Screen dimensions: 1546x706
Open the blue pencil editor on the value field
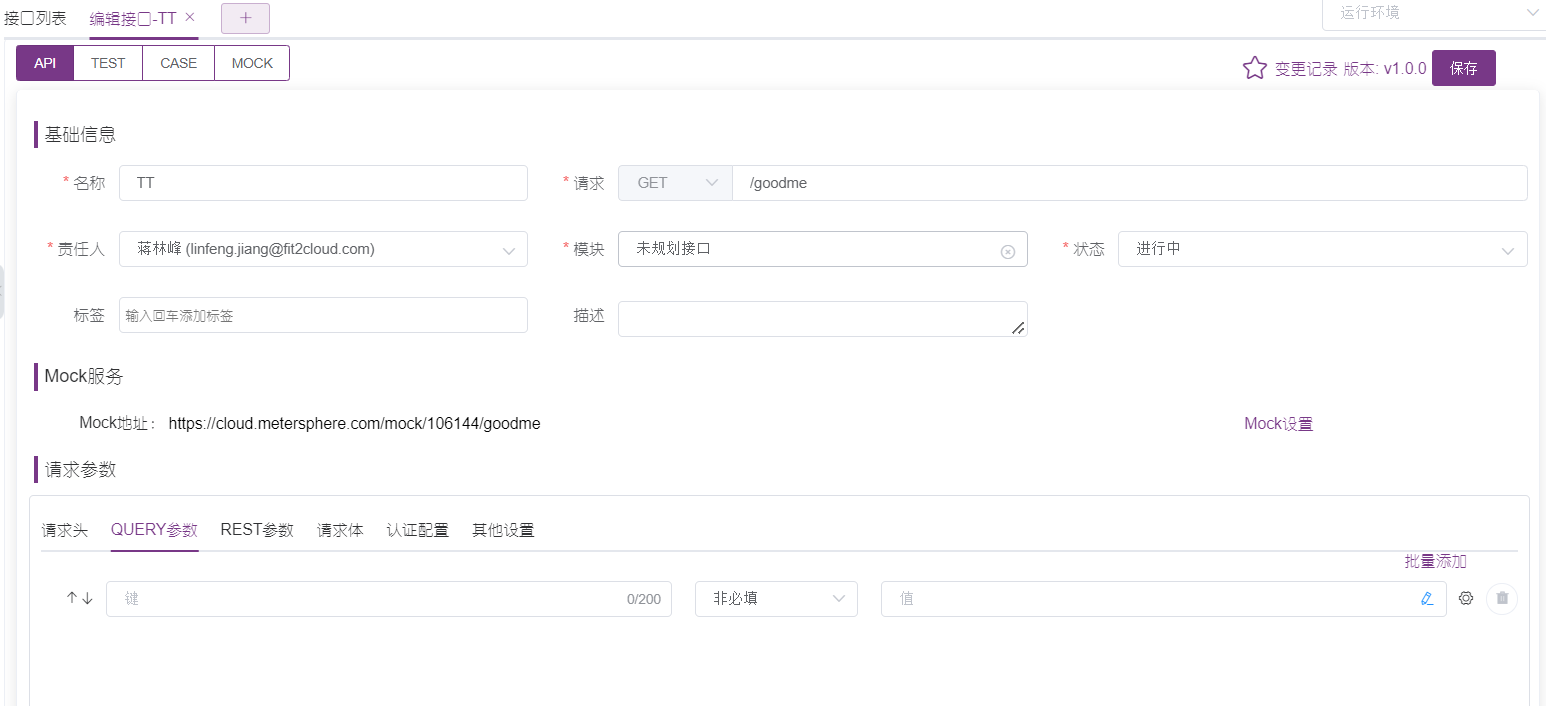pyautogui.click(x=1427, y=598)
